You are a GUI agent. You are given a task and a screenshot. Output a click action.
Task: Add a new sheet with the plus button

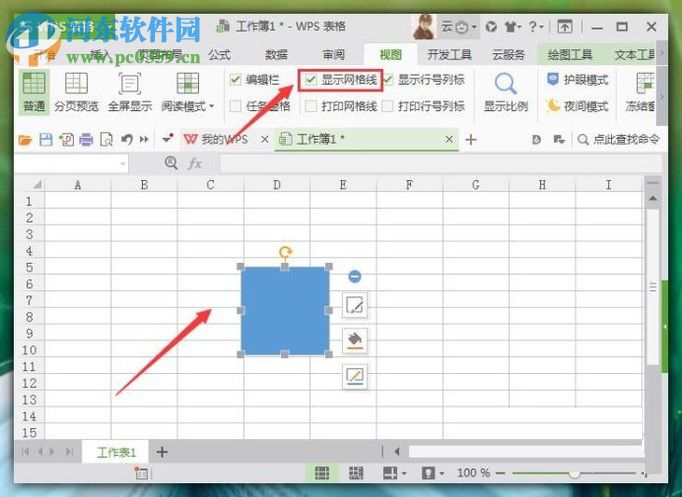coord(162,452)
